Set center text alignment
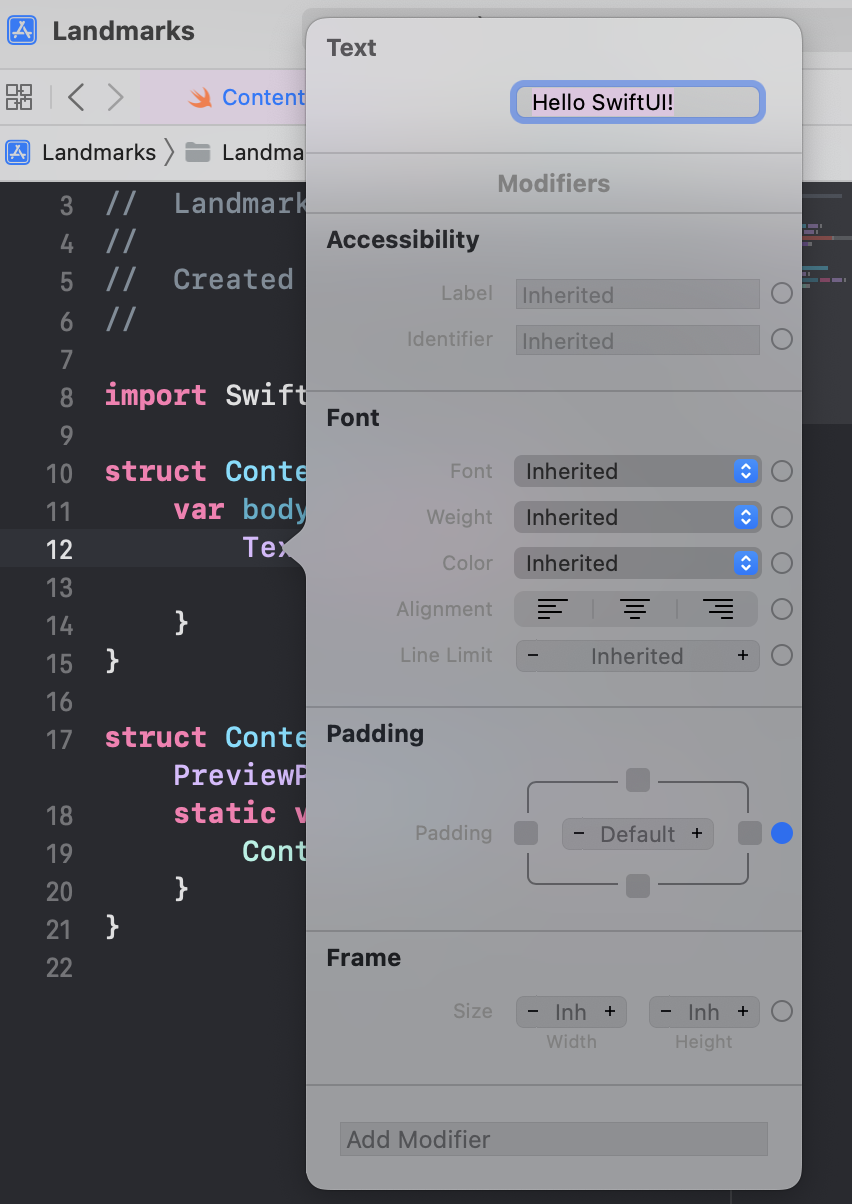Screen dimensions: 852x1204 (x=635, y=609)
